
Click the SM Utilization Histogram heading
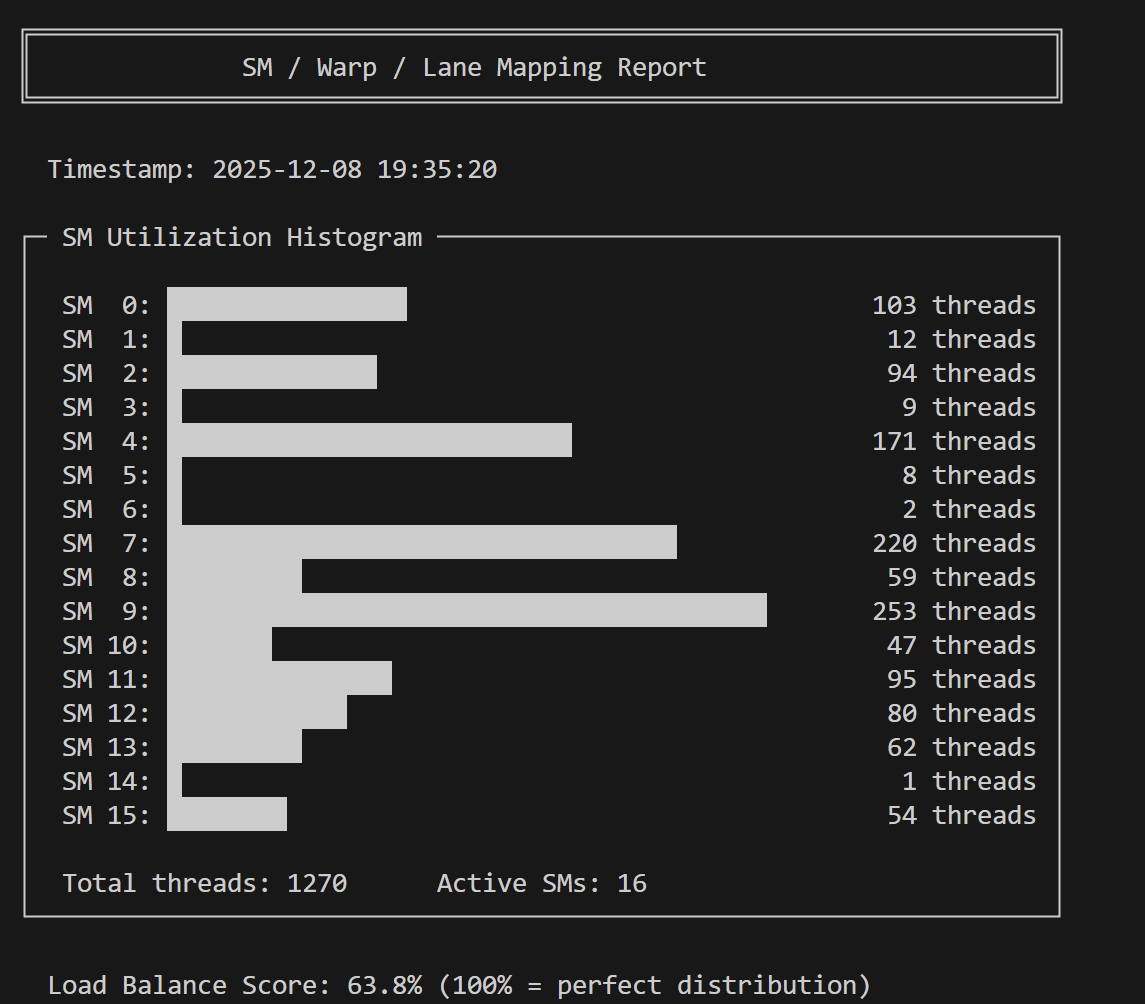(x=242, y=238)
